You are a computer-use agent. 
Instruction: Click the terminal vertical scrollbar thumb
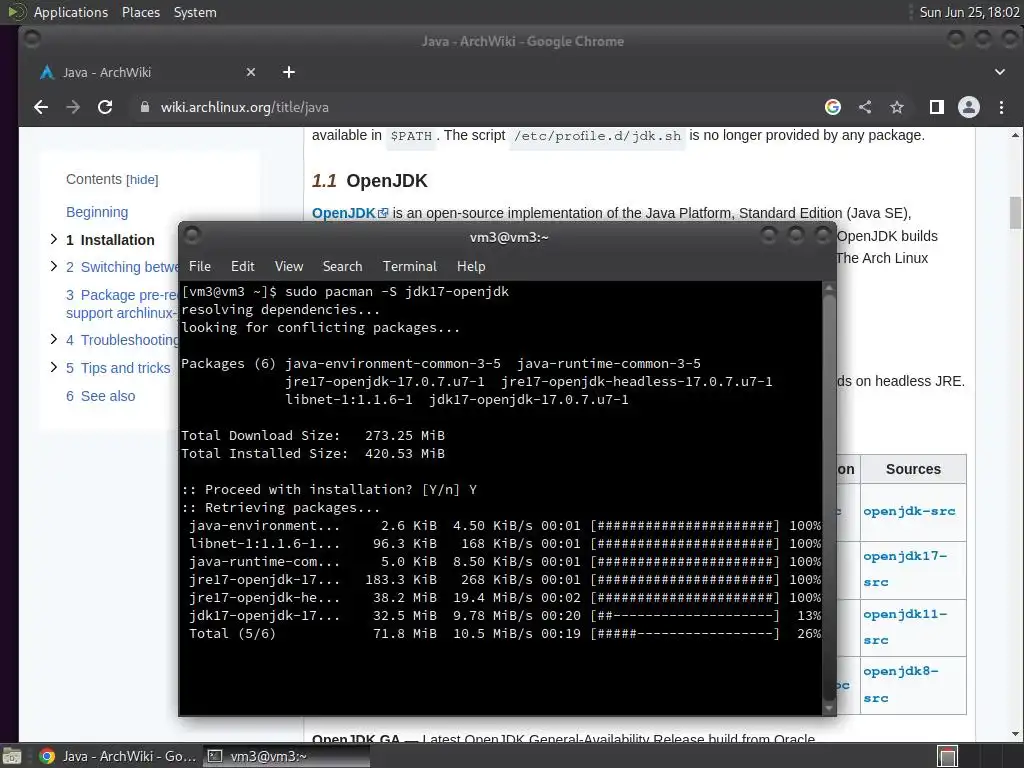pyautogui.click(x=829, y=496)
